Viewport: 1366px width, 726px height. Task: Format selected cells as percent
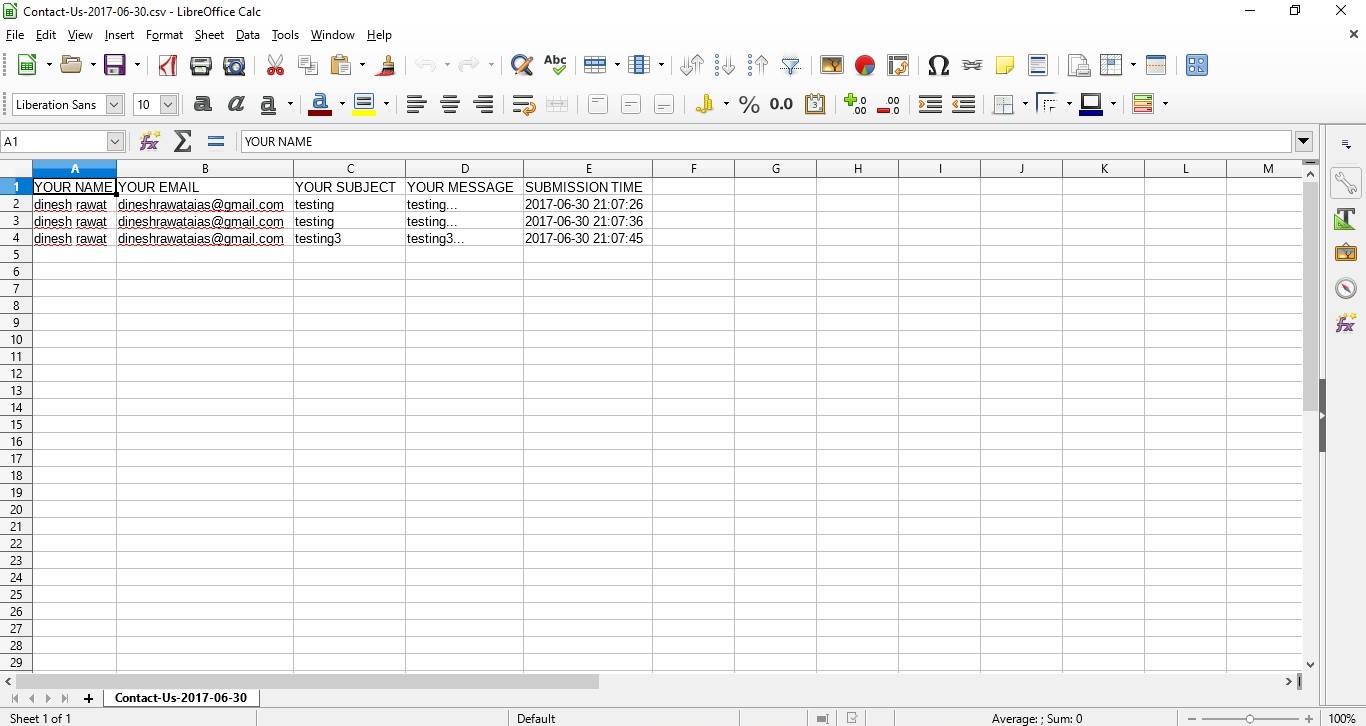[x=749, y=104]
